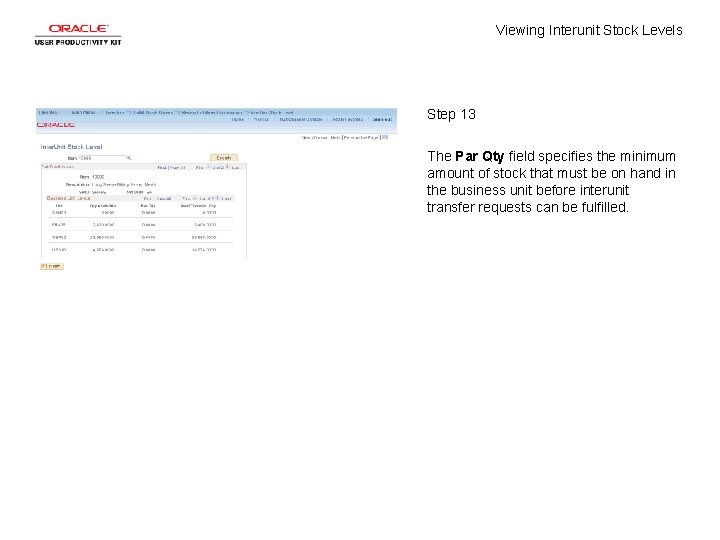The image size is (720, 540).
Task: Click the button below the grid
Action: (52, 266)
